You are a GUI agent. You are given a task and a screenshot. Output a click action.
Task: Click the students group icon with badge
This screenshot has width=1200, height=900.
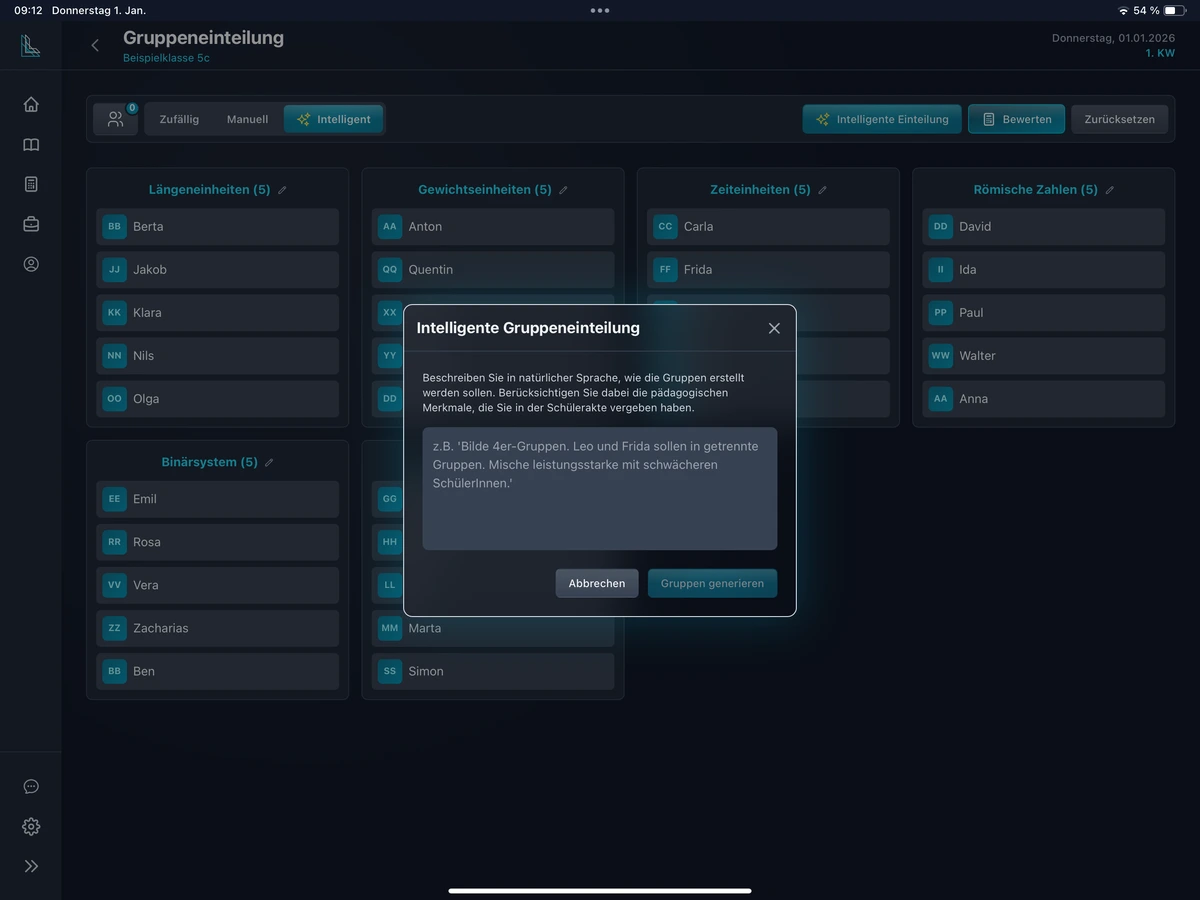pos(116,119)
